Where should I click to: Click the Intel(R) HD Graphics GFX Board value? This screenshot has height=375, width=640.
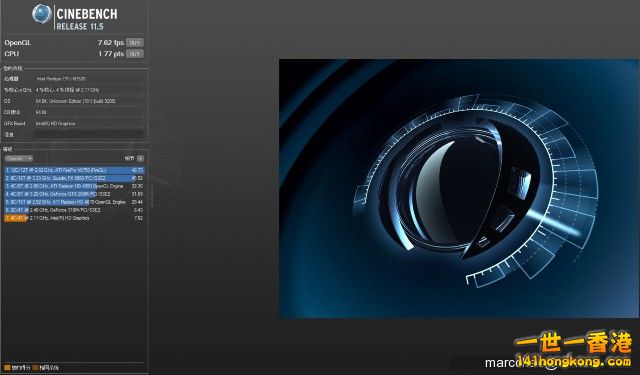[x=56, y=123]
